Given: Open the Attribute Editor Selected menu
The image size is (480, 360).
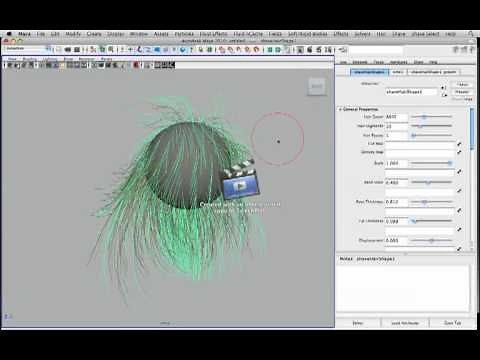Looking at the screenshot, I should 360,62.
